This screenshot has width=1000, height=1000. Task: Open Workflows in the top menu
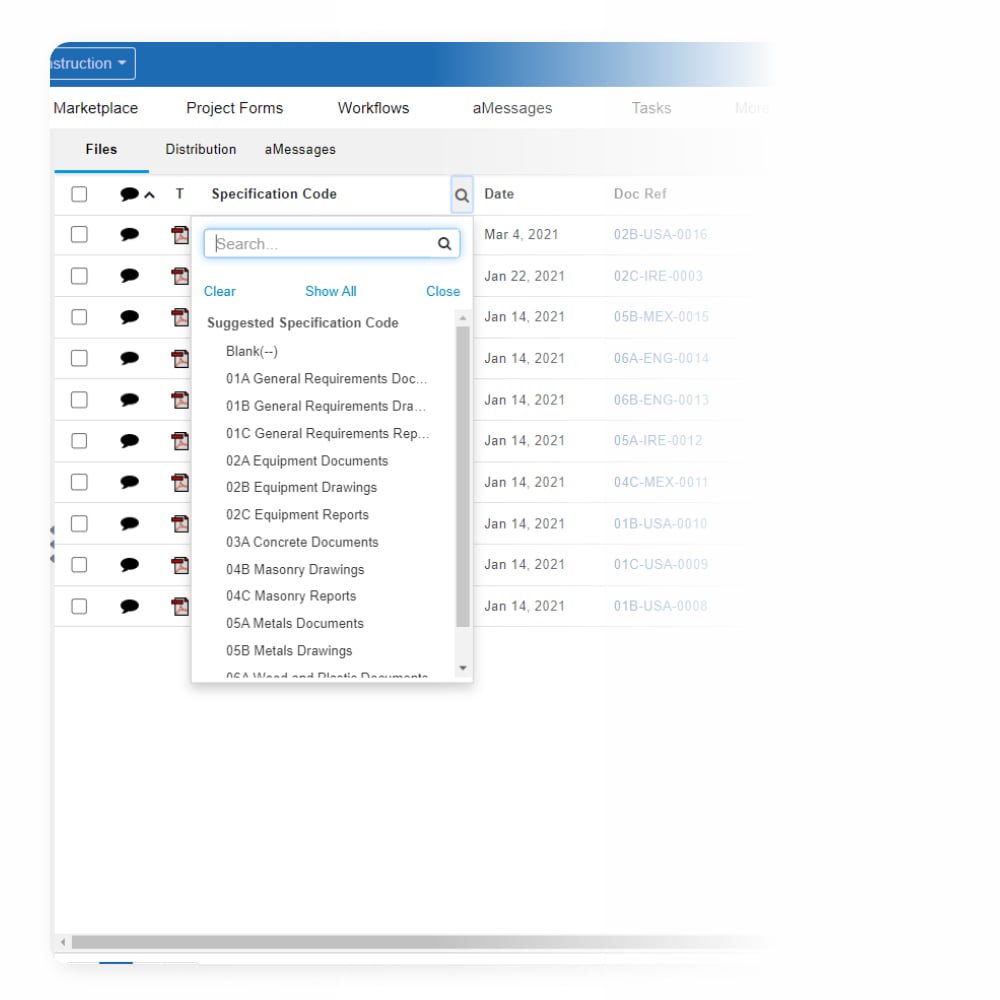tap(373, 108)
